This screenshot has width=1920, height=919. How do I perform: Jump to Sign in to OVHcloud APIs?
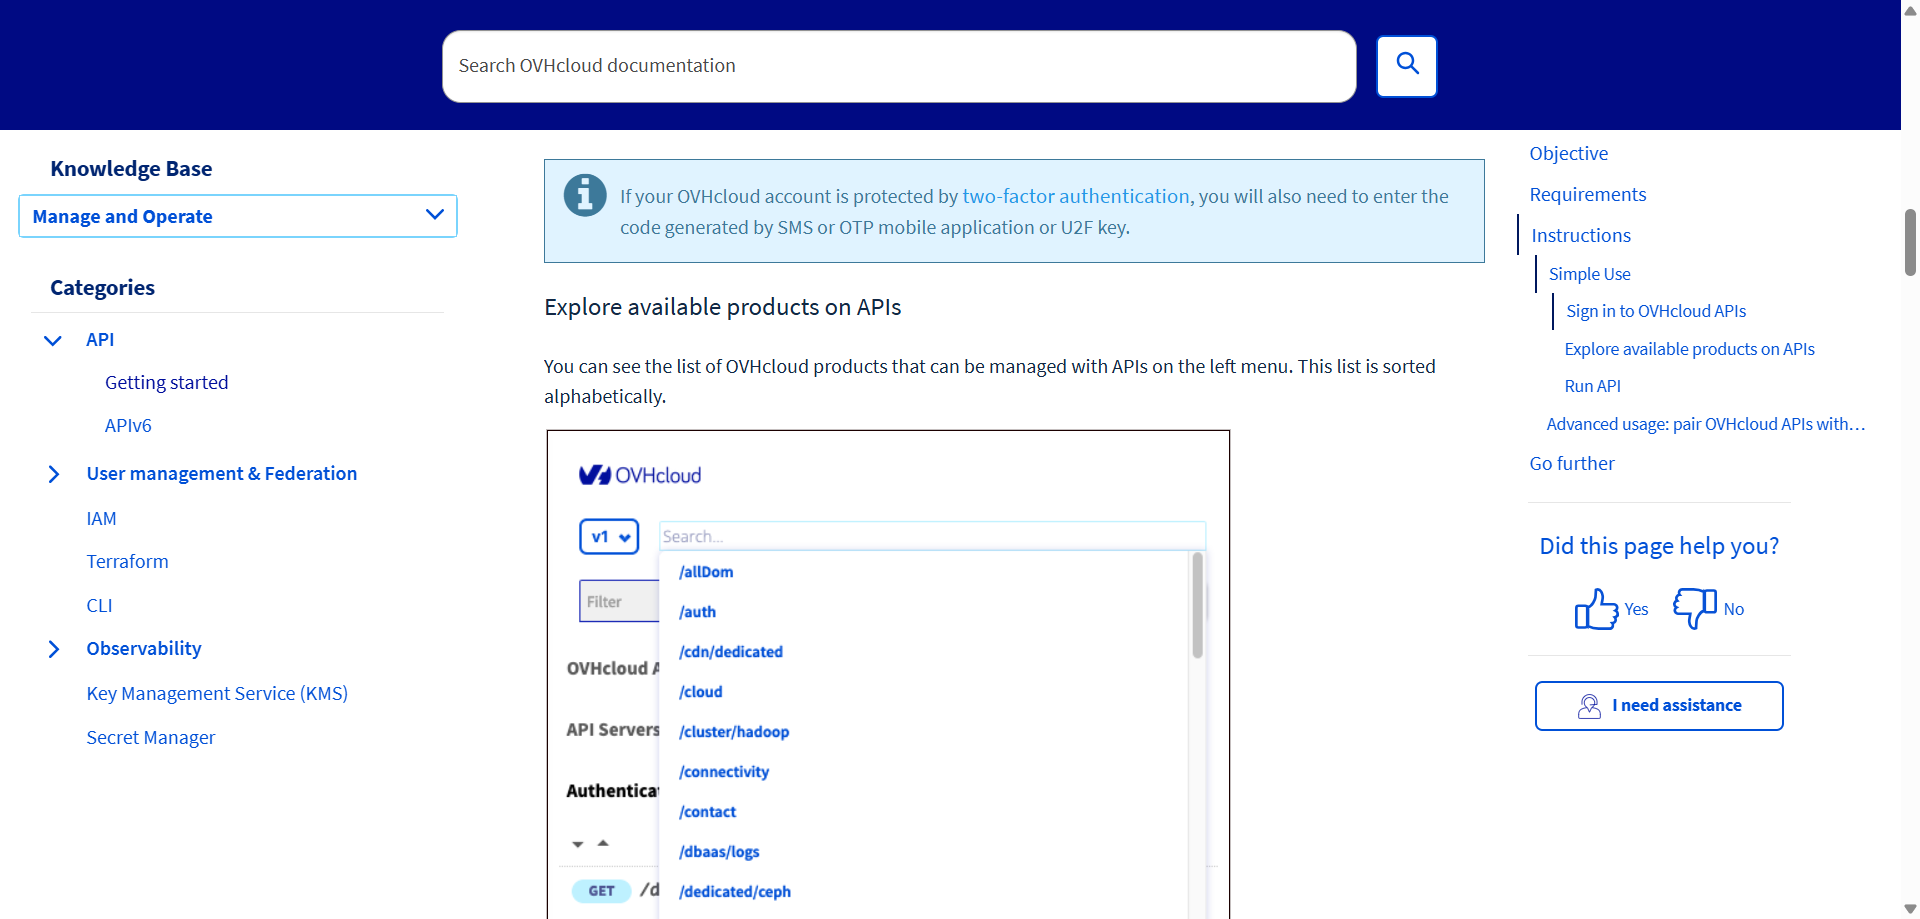pyautogui.click(x=1656, y=311)
